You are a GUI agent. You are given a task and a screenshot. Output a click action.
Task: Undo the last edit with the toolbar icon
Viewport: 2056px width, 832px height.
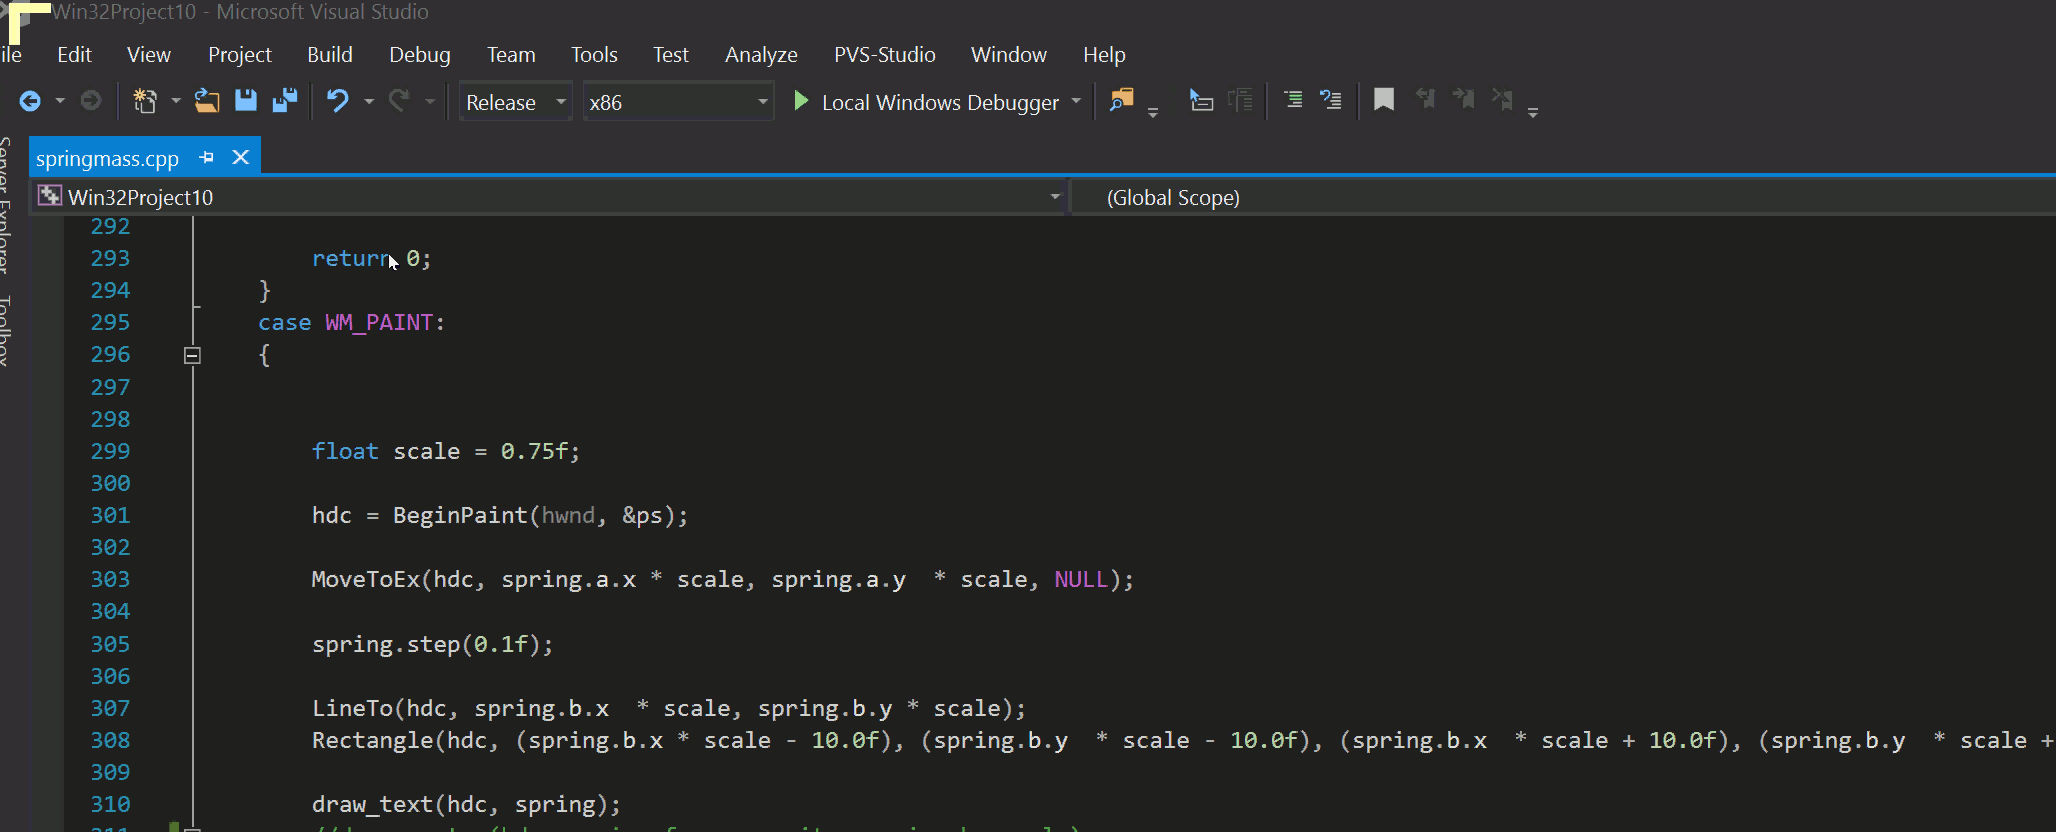[x=338, y=101]
